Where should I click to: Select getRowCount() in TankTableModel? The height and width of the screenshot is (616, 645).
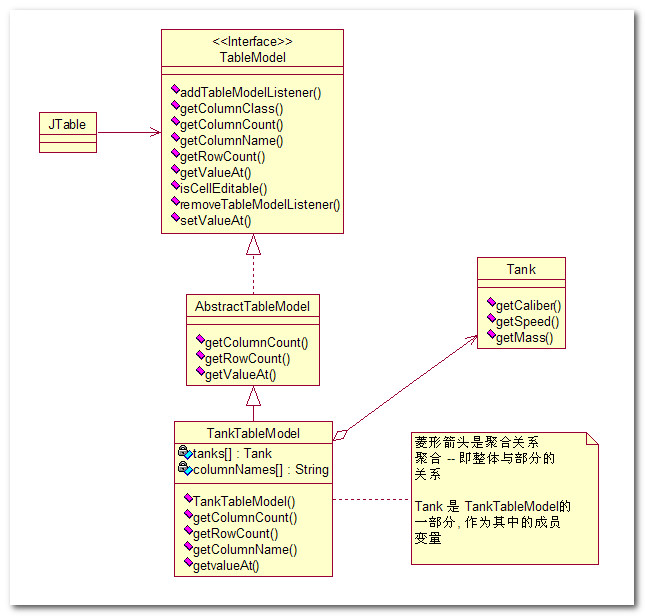(235, 534)
